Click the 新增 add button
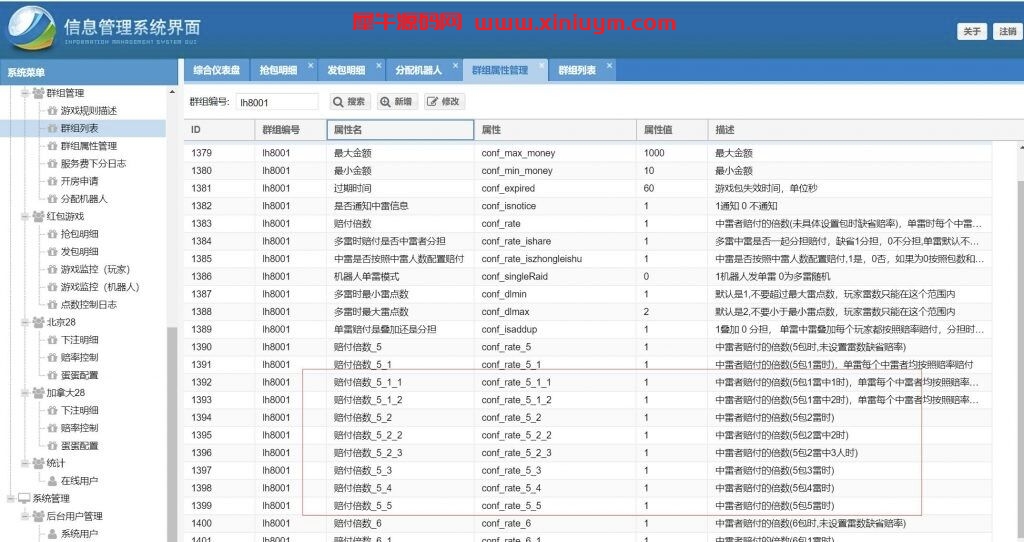 (396, 102)
